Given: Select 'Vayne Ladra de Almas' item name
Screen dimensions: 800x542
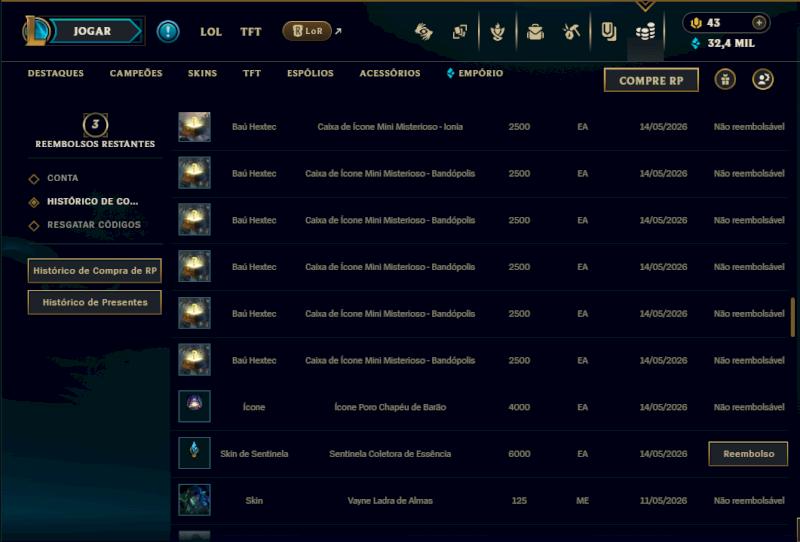Looking at the screenshot, I should click(390, 501).
